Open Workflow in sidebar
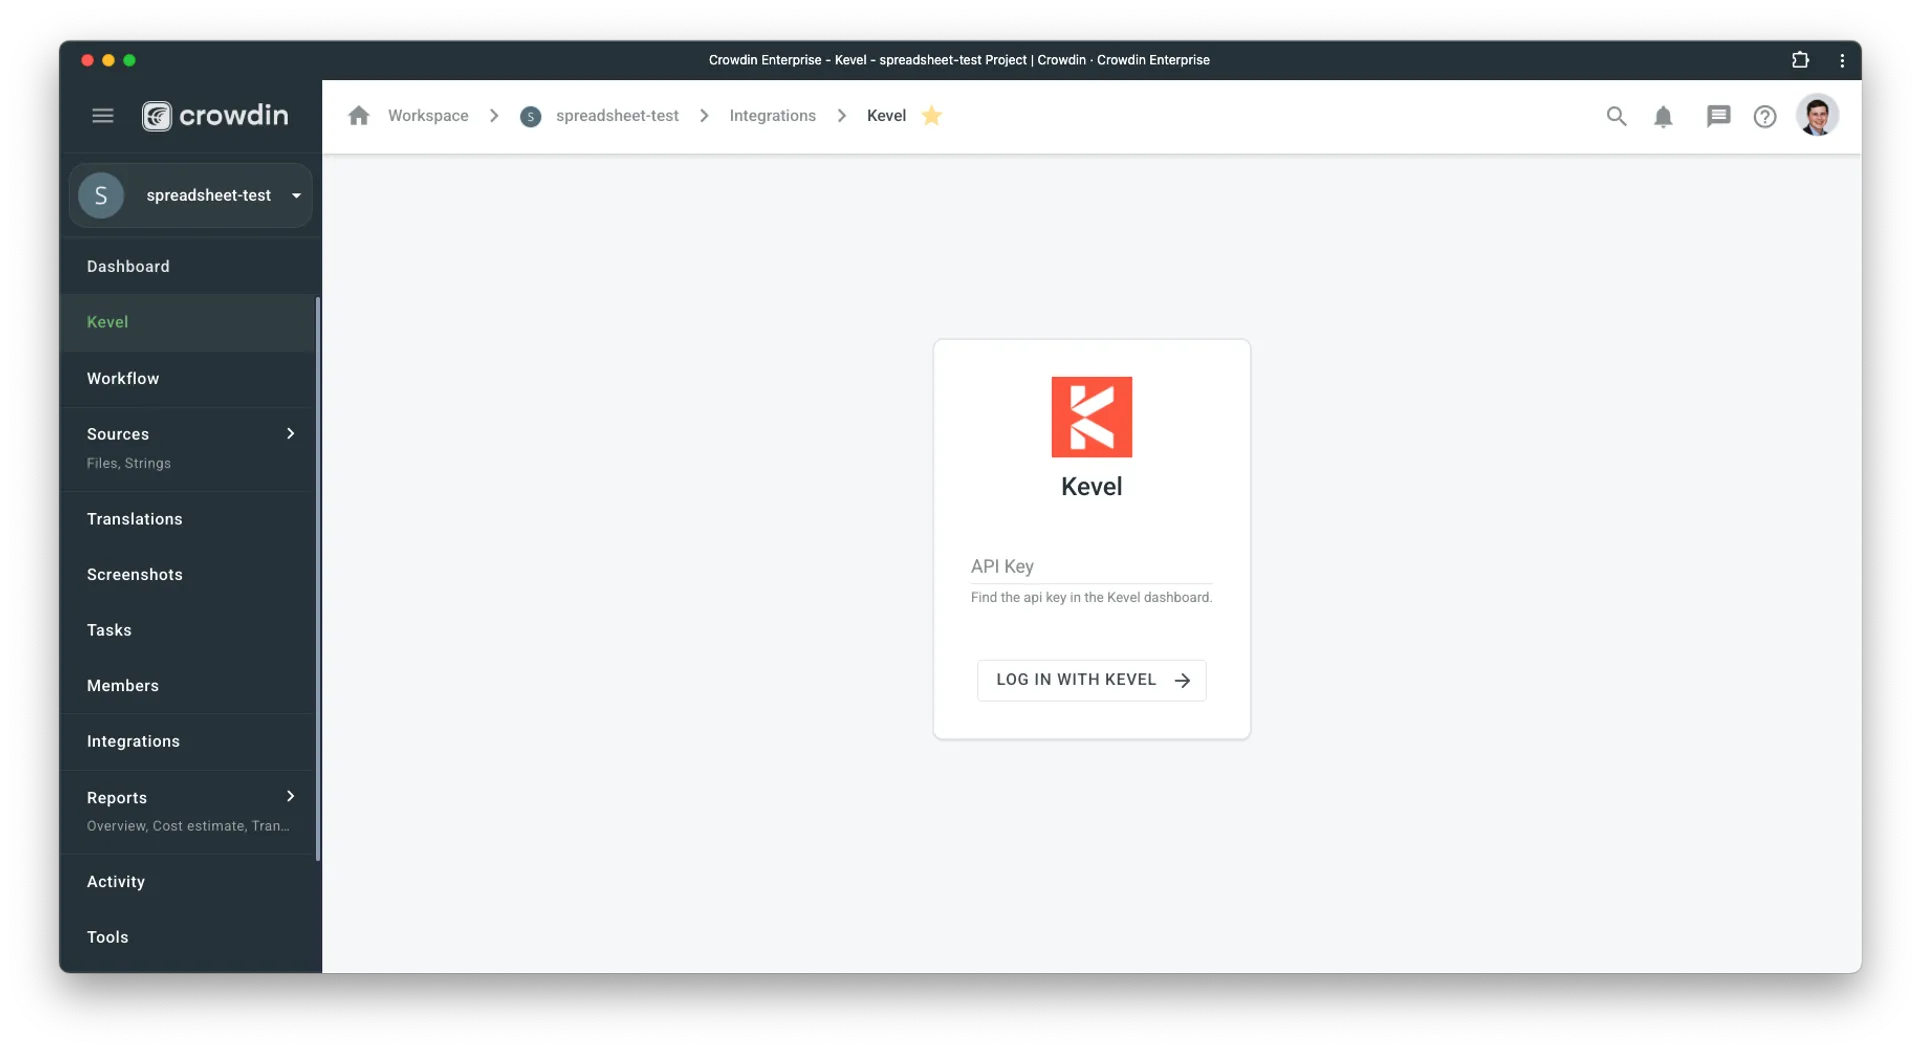The image size is (1920, 1050). point(188,379)
